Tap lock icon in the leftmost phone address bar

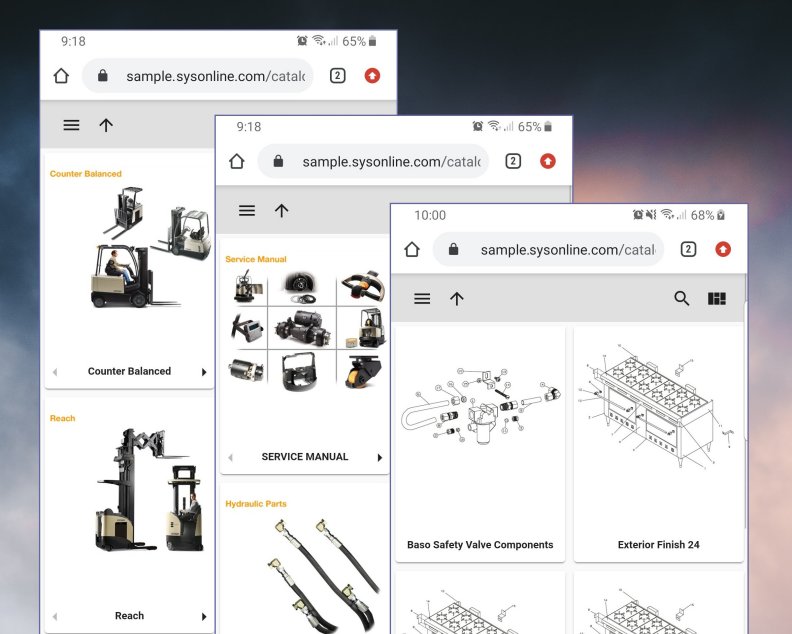[x=103, y=76]
